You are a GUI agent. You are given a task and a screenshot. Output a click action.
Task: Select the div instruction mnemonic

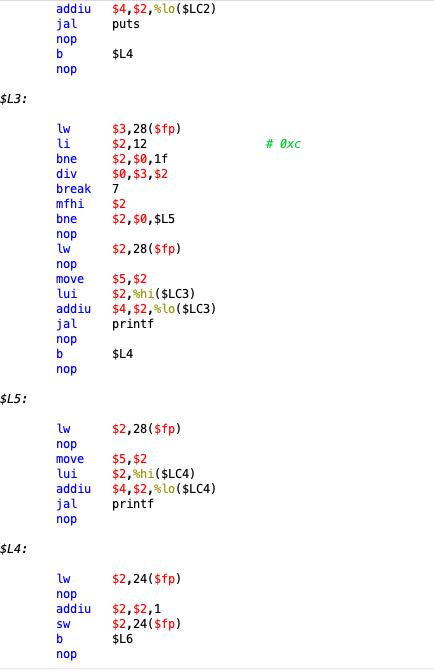[x=66, y=174]
